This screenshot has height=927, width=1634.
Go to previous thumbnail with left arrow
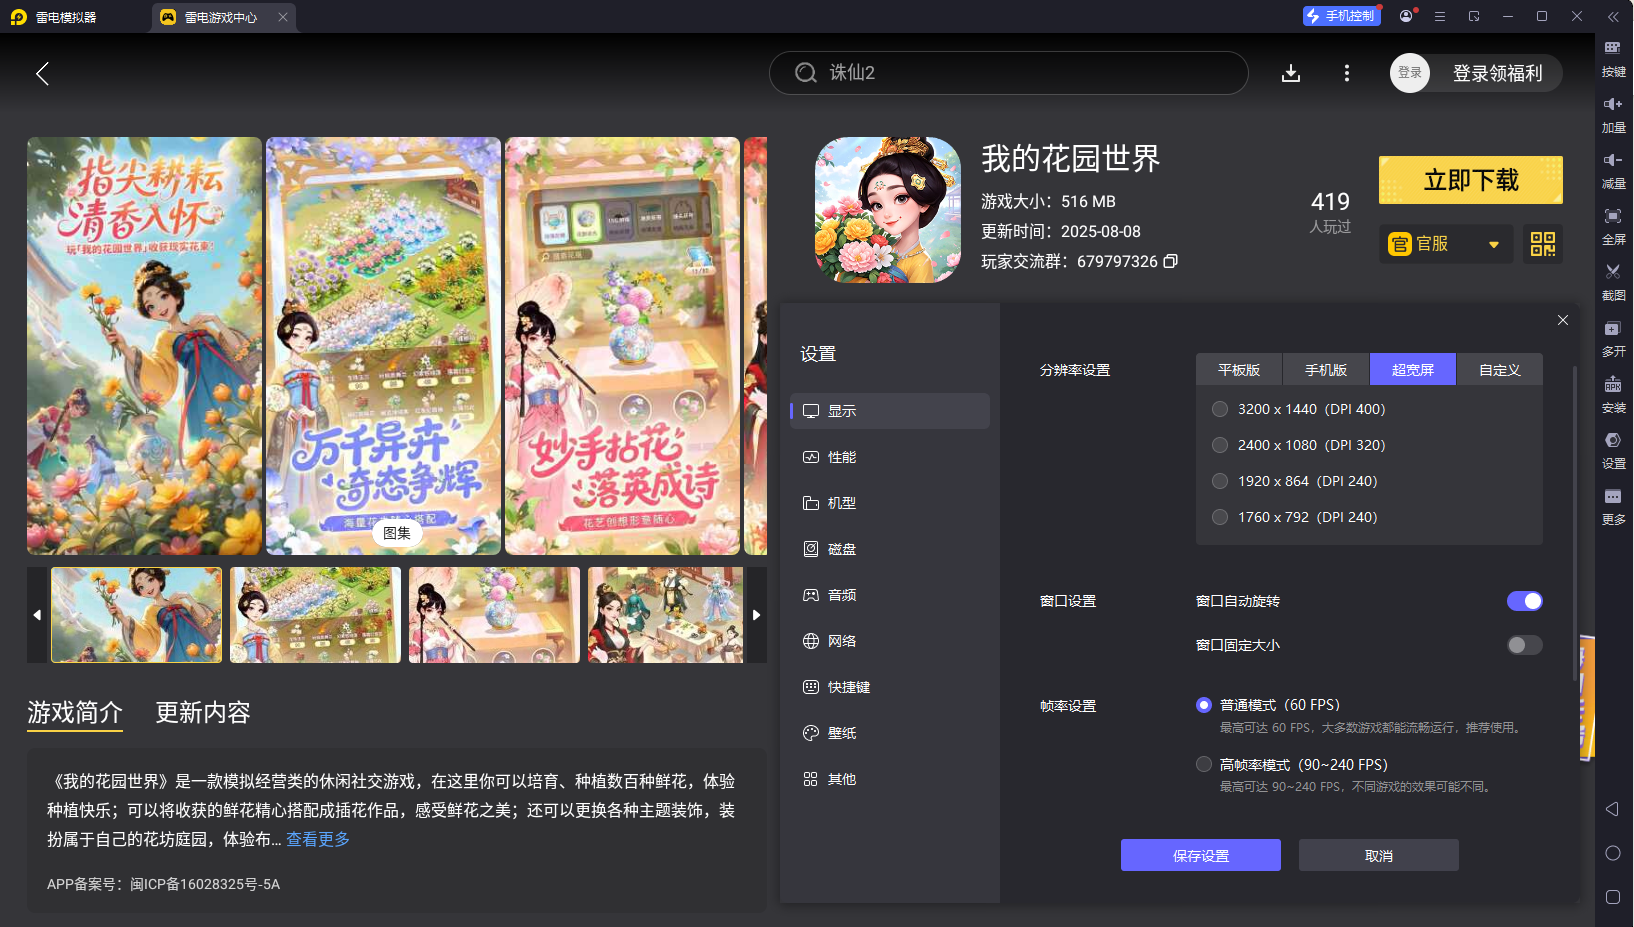[x=37, y=615]
